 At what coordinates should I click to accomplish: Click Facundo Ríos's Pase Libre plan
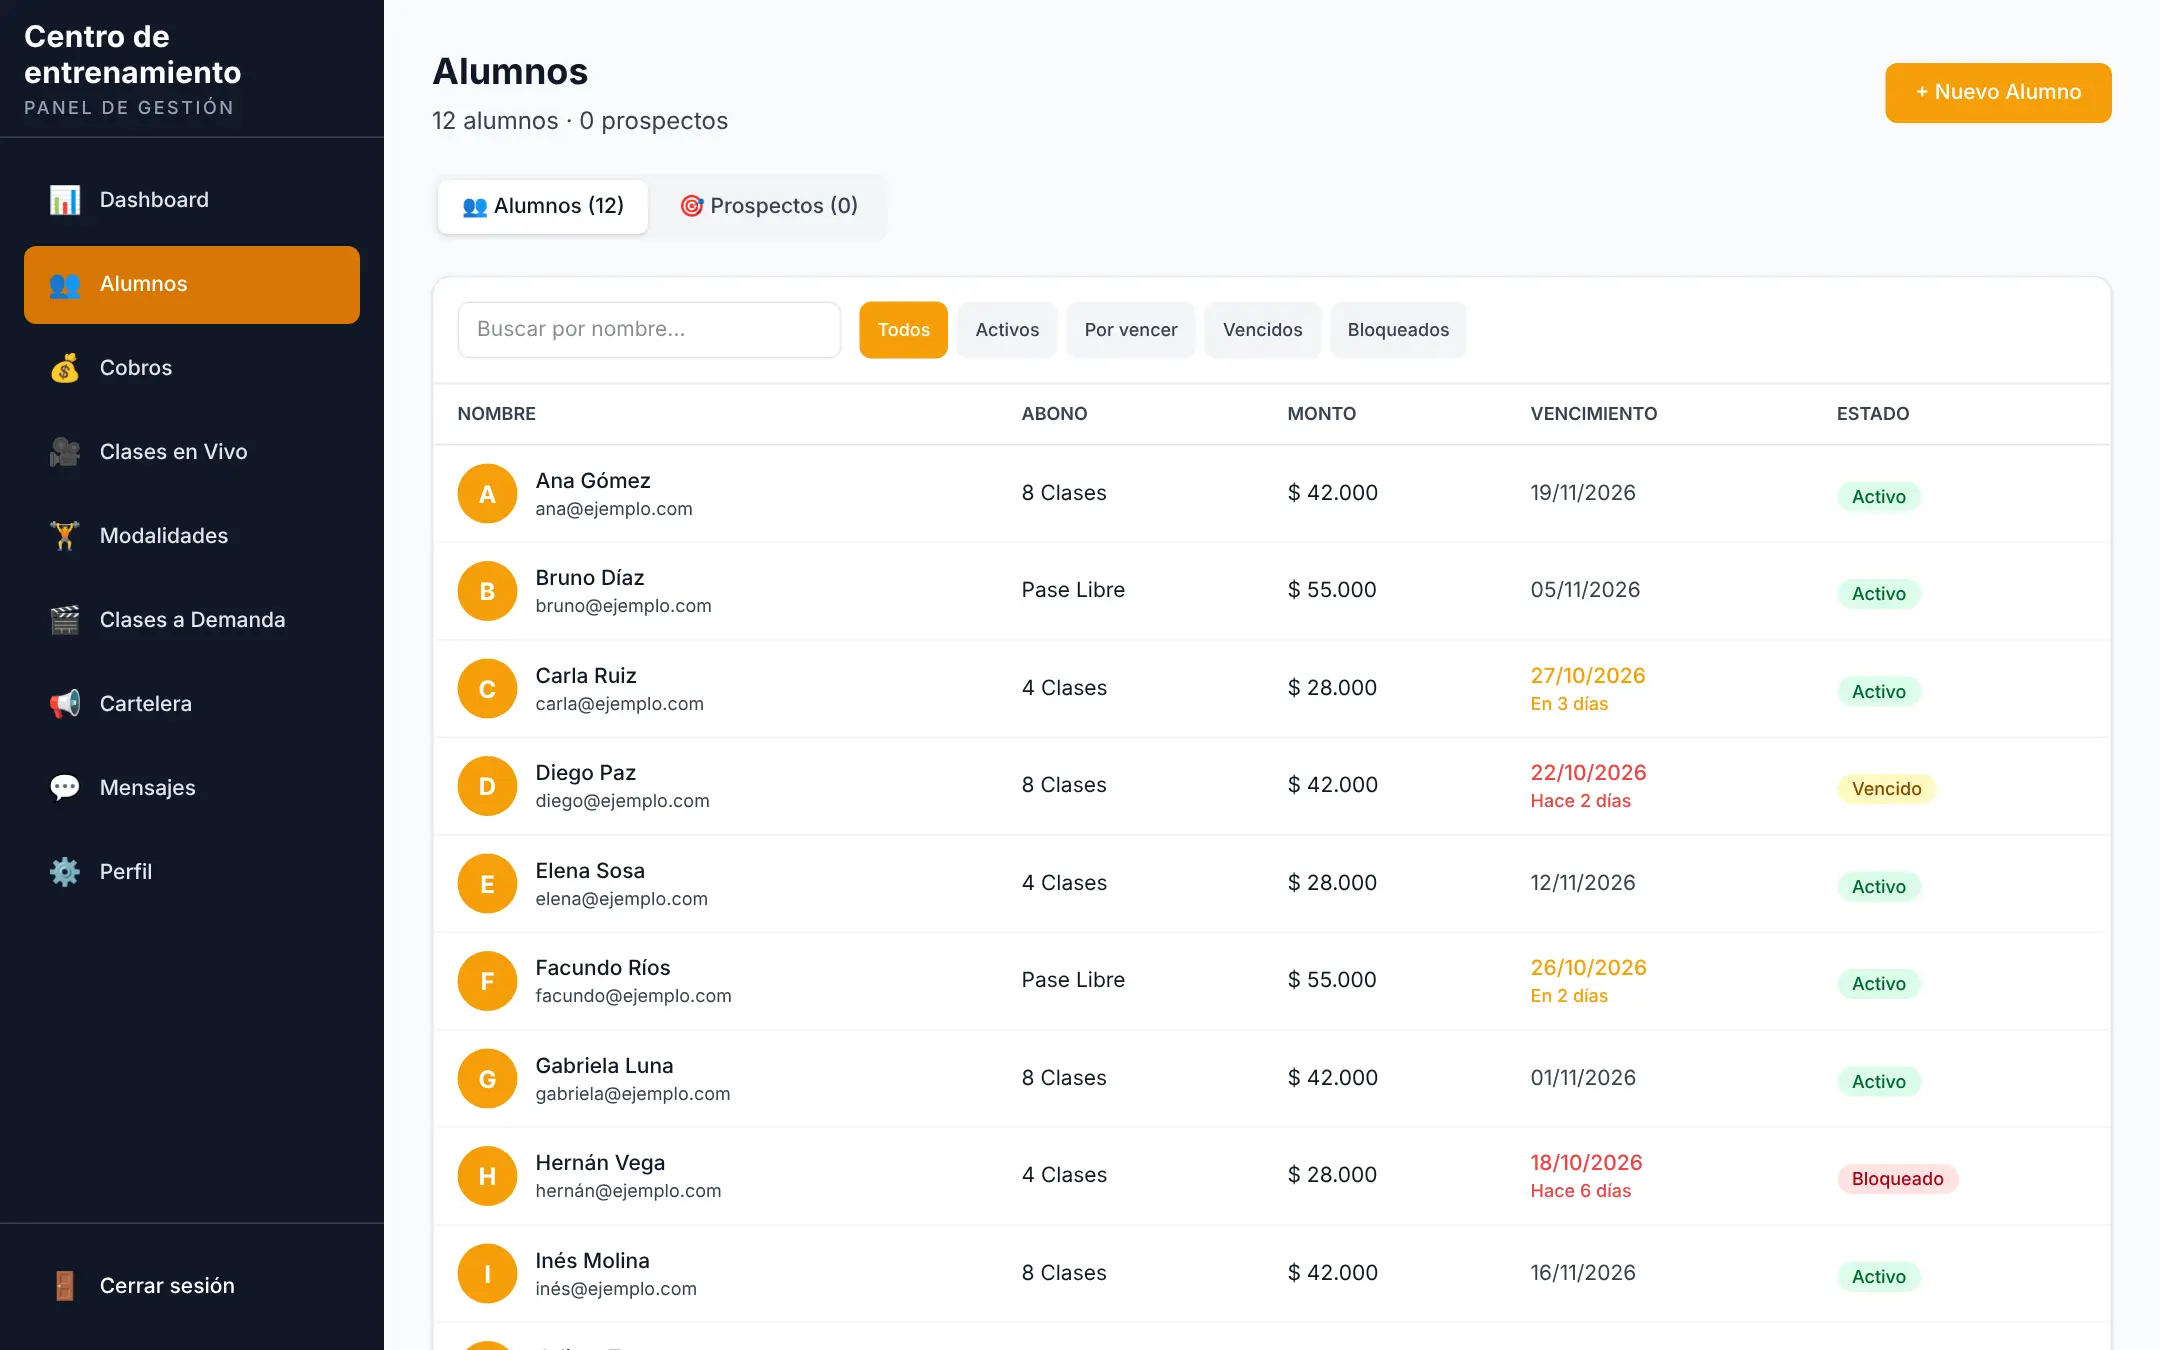pyautogui.click(x=1073, y=980)
